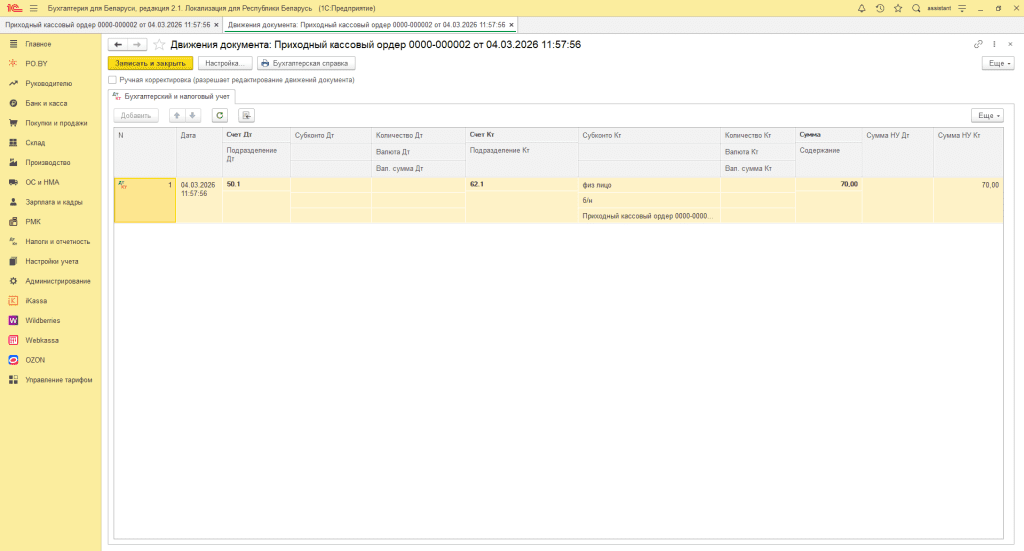Add document to favorites with star icon
Viewport: 1024px width, 551px height.
click(x=897, y=8)
